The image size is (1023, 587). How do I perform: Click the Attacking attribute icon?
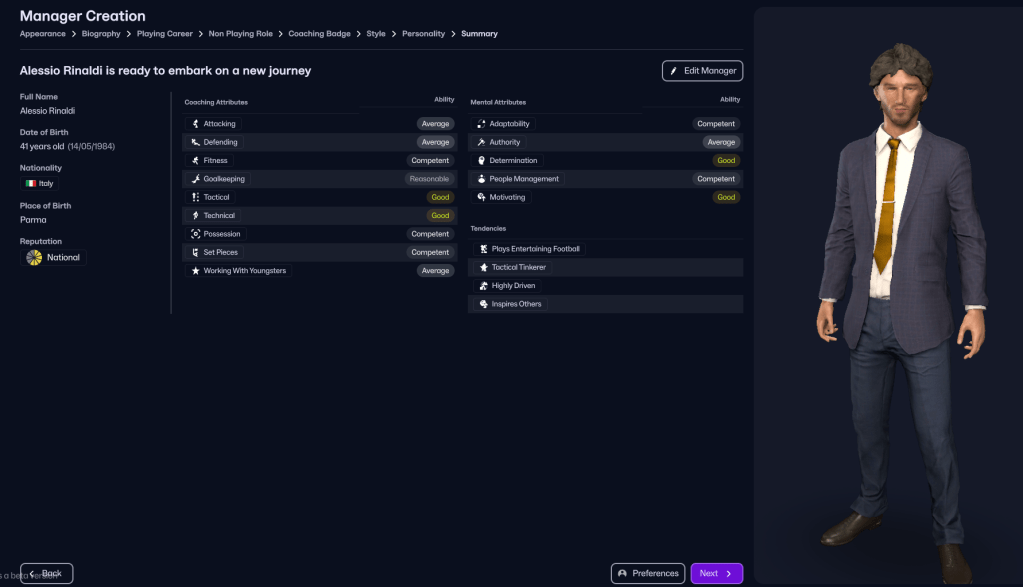pyautogui.click(x=196, y=124)
